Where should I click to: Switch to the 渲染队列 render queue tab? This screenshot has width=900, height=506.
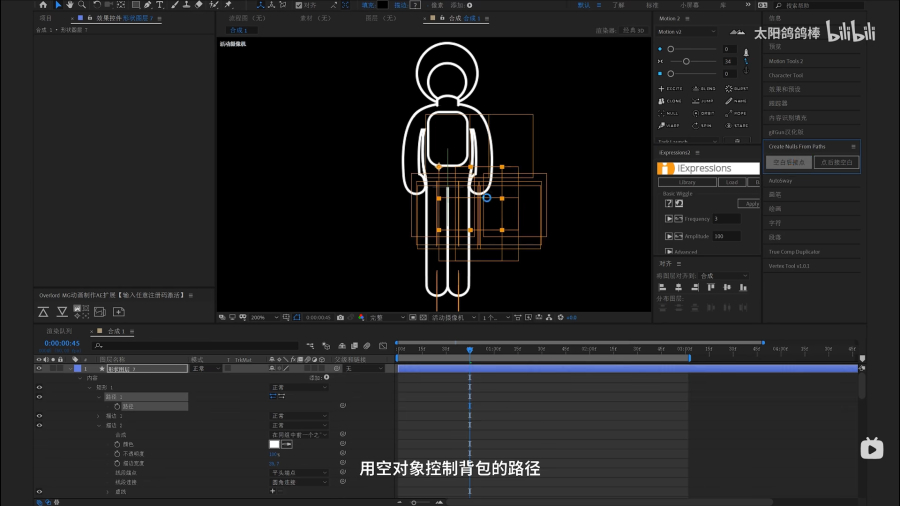pos(59,331)
